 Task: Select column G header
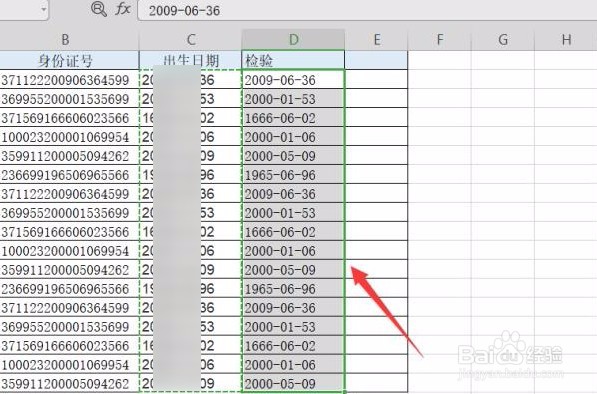tap(503, 40)
